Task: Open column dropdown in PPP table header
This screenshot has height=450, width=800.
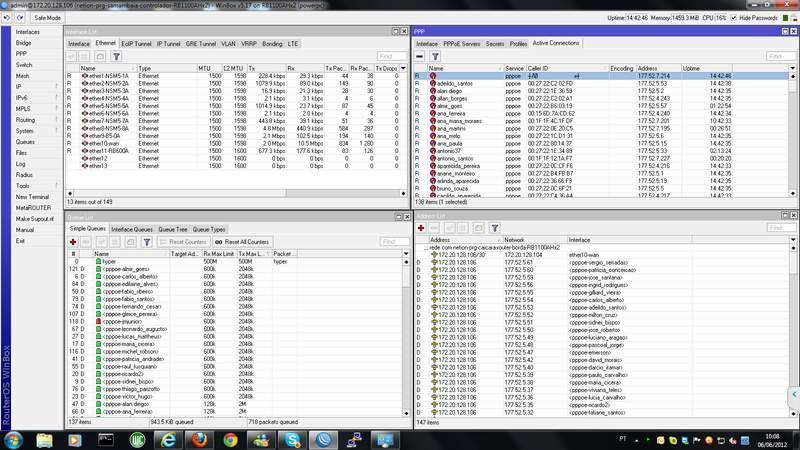Action: pos(792,68)
